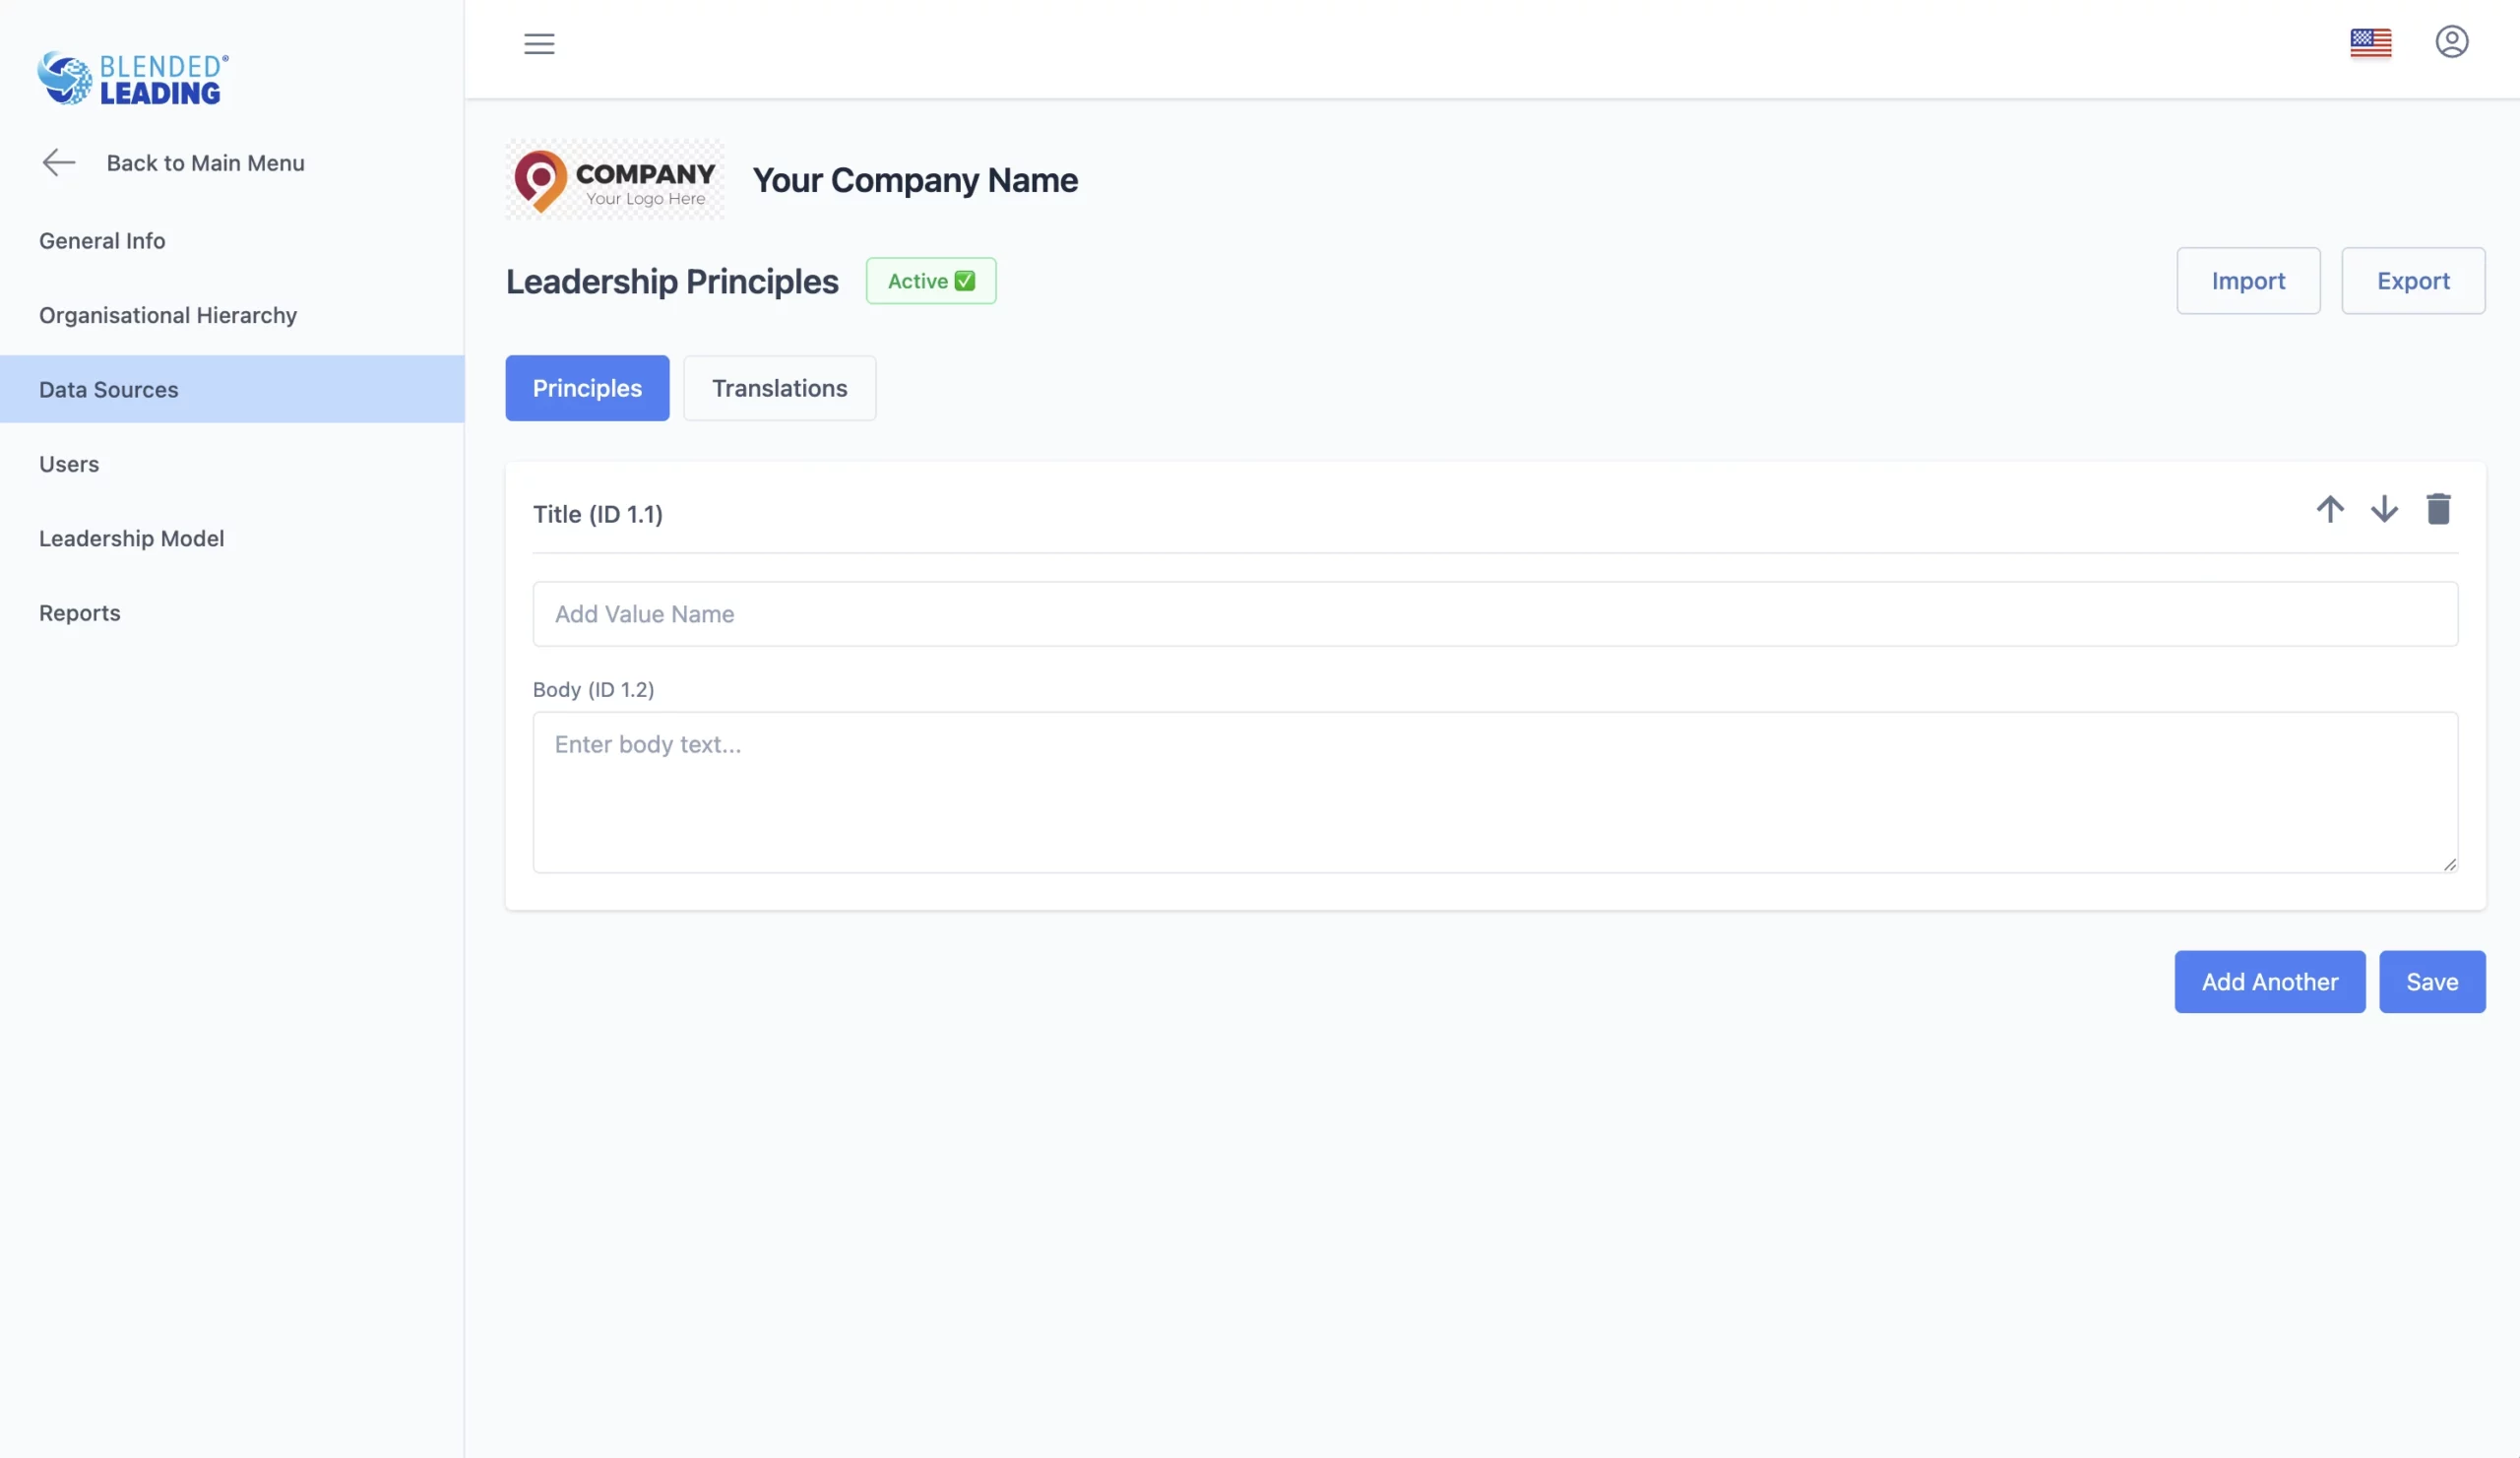Go back to Main Menu
This screenshot has width=2520, height=1458.
tap(173, 163)
